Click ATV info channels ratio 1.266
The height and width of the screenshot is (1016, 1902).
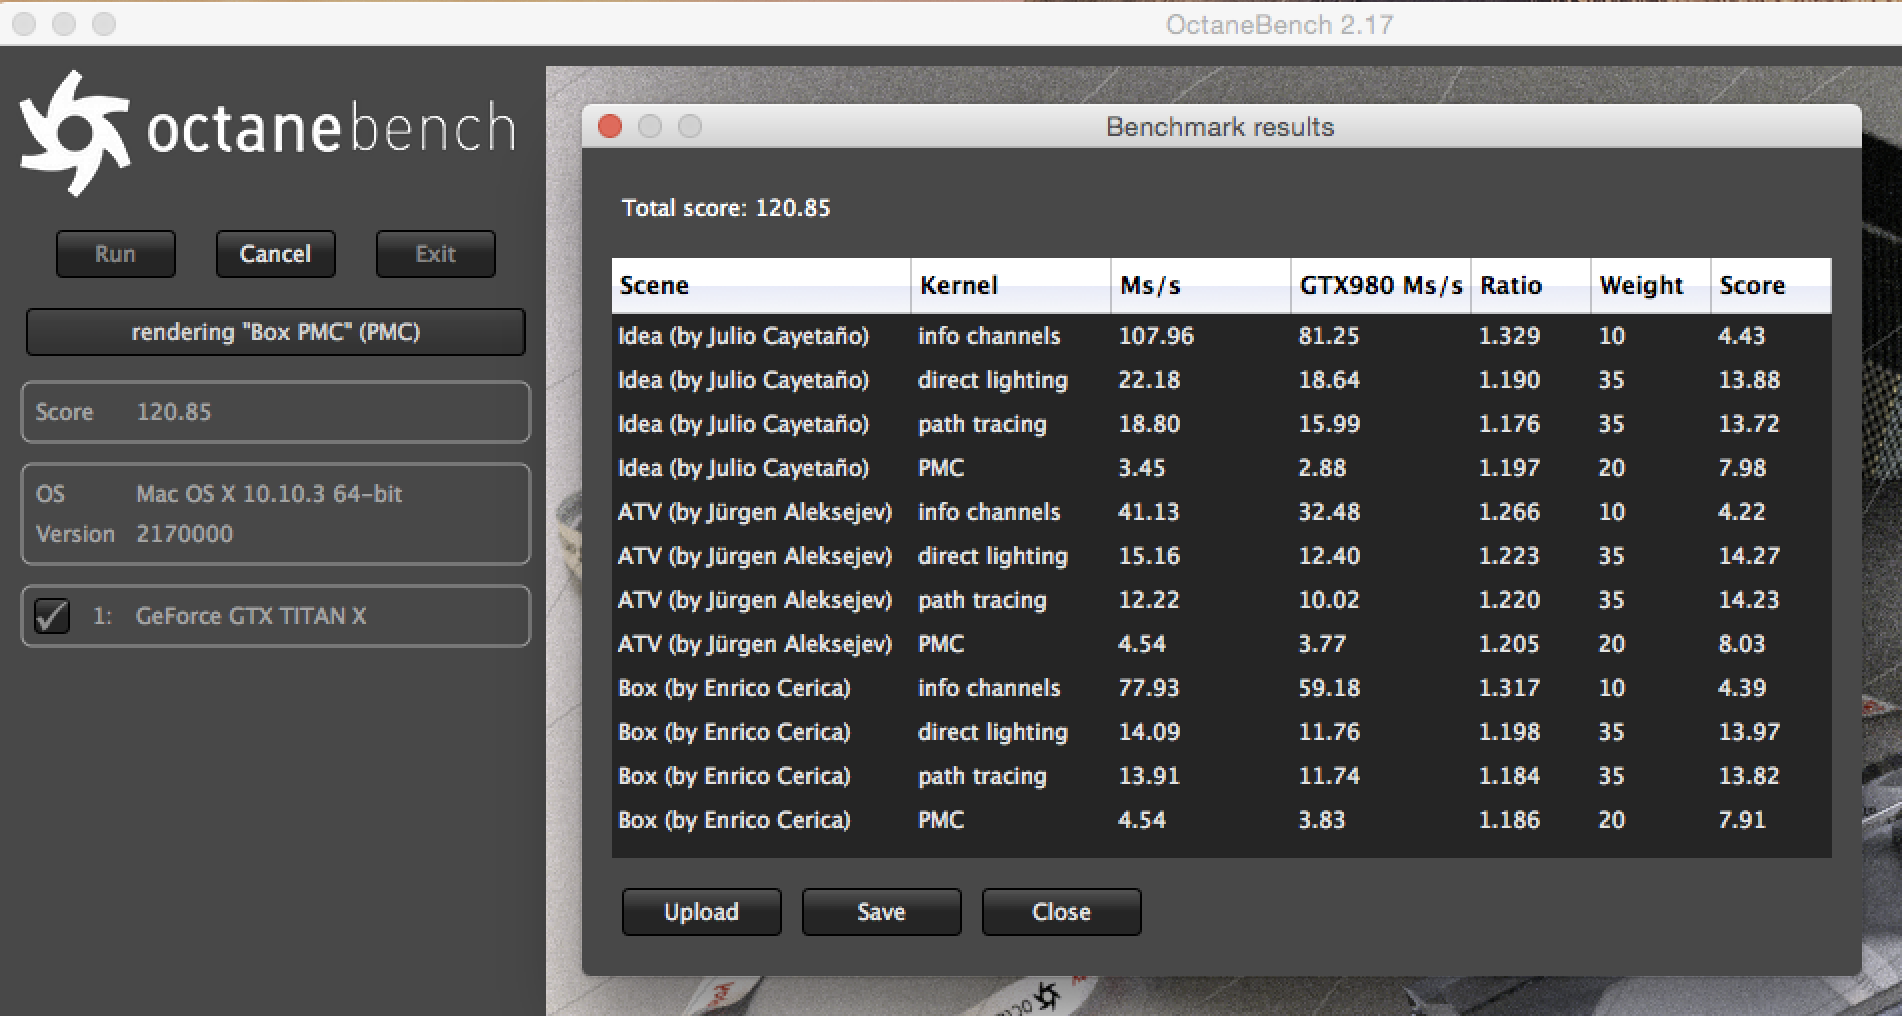coord(1509,512)
